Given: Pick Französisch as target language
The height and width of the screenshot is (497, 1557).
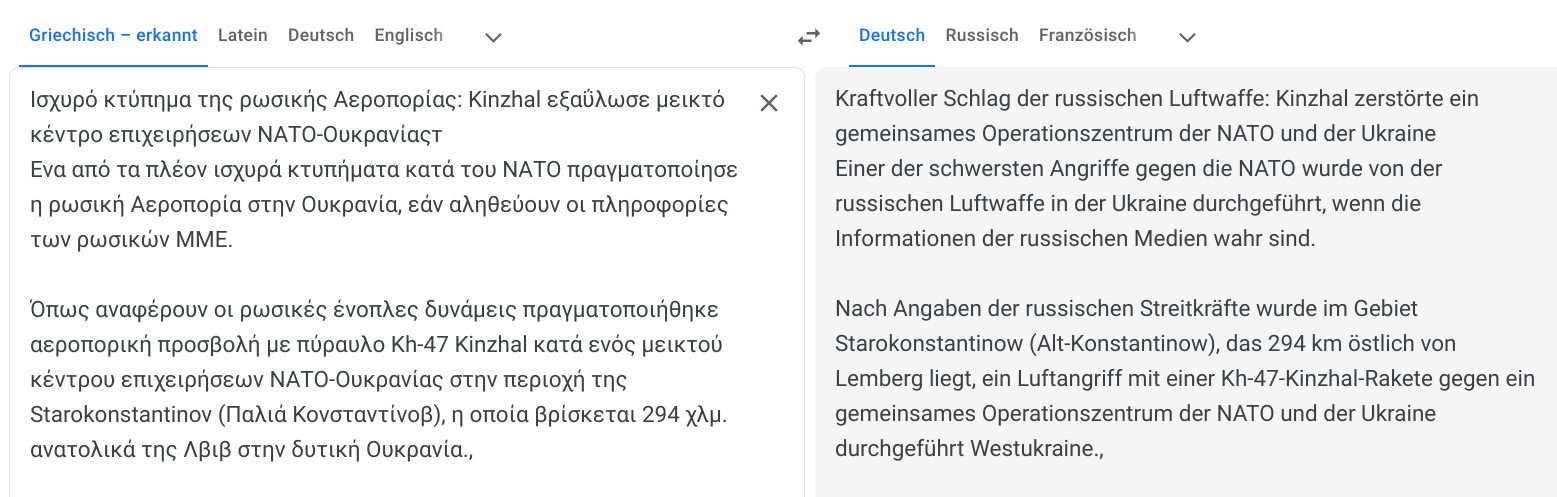Looking at the screenshot, I should click(1087, 35).
